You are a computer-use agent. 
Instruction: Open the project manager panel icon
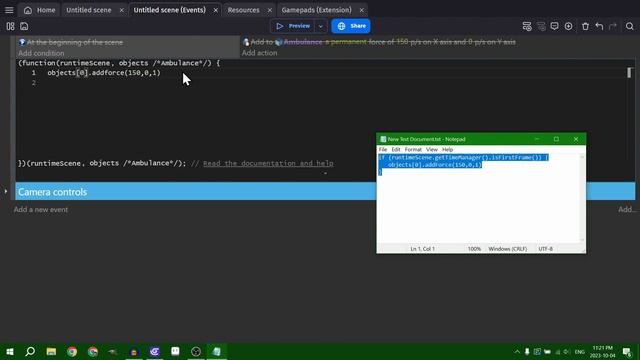tap(10, 26)
